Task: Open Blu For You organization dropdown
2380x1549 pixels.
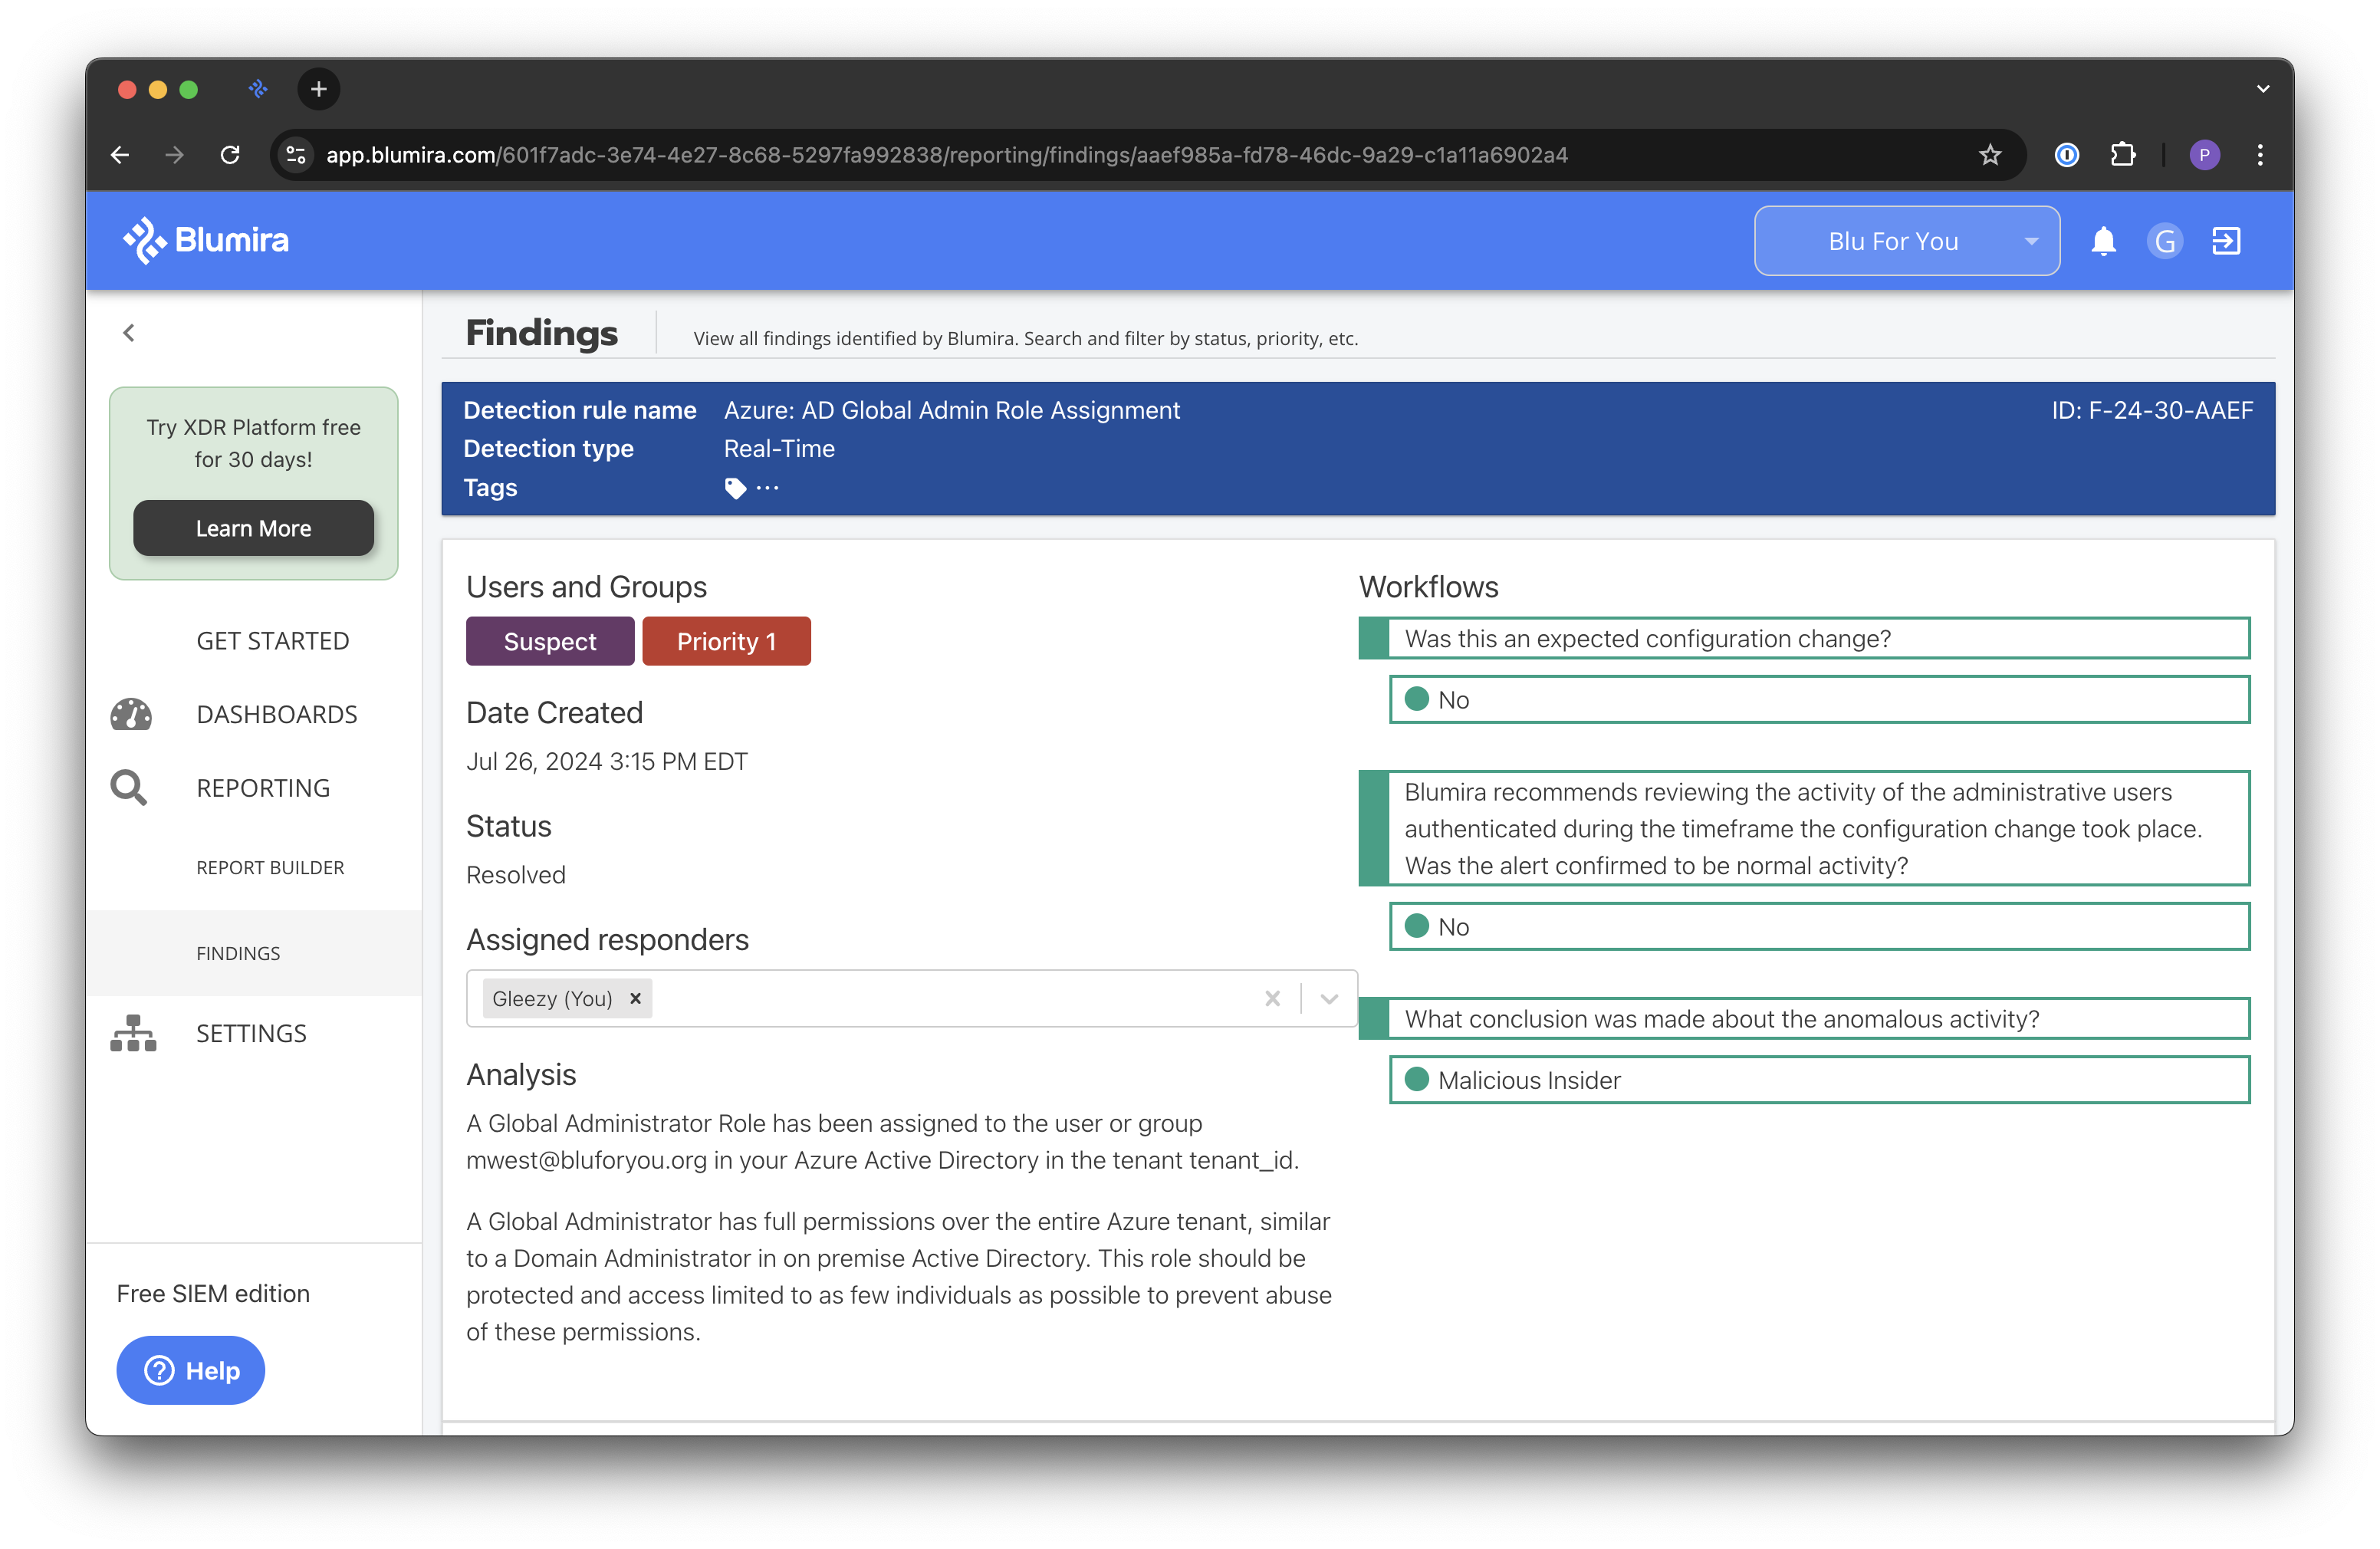Action: click(1907, 241)
